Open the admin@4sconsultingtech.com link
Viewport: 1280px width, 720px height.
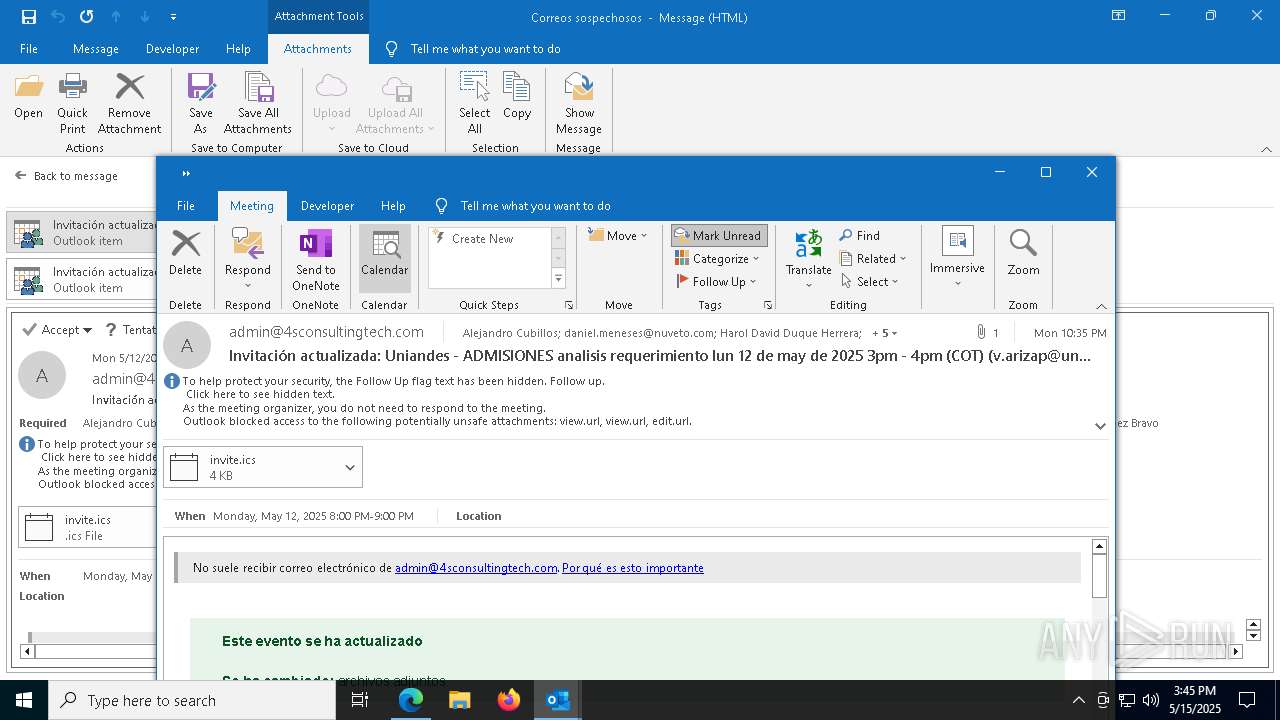click(476, 568)
